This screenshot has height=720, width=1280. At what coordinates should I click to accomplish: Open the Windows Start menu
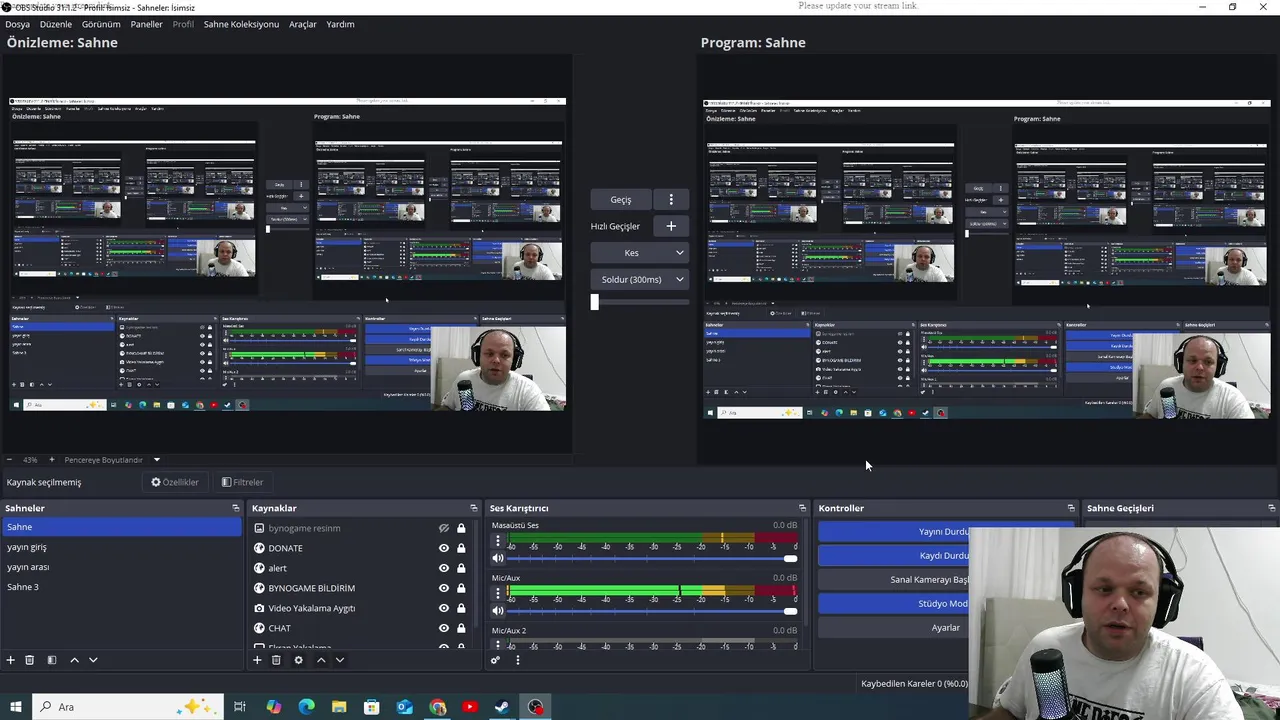coord(15,707)
